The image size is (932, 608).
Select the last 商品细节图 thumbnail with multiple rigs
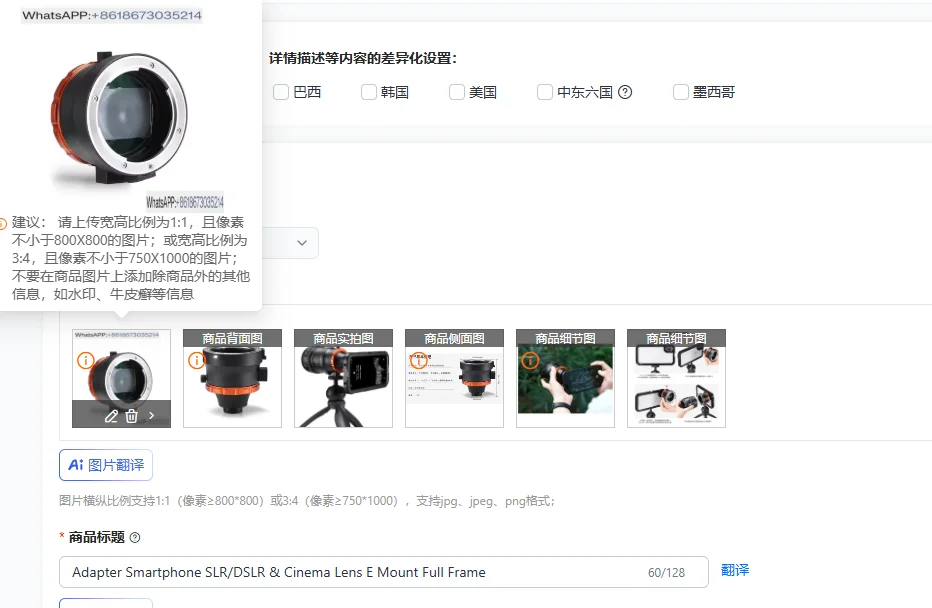tap(676, 379)
